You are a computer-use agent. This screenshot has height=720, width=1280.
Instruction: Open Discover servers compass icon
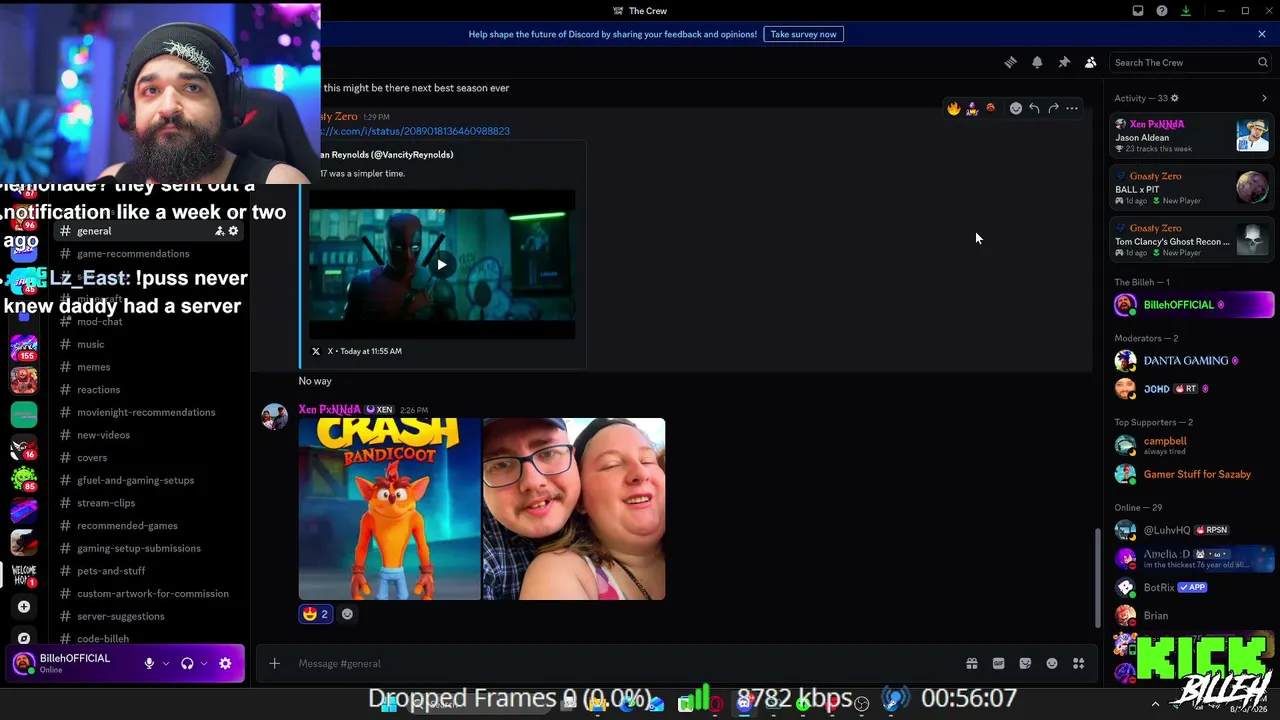click(x=24, y=637)
